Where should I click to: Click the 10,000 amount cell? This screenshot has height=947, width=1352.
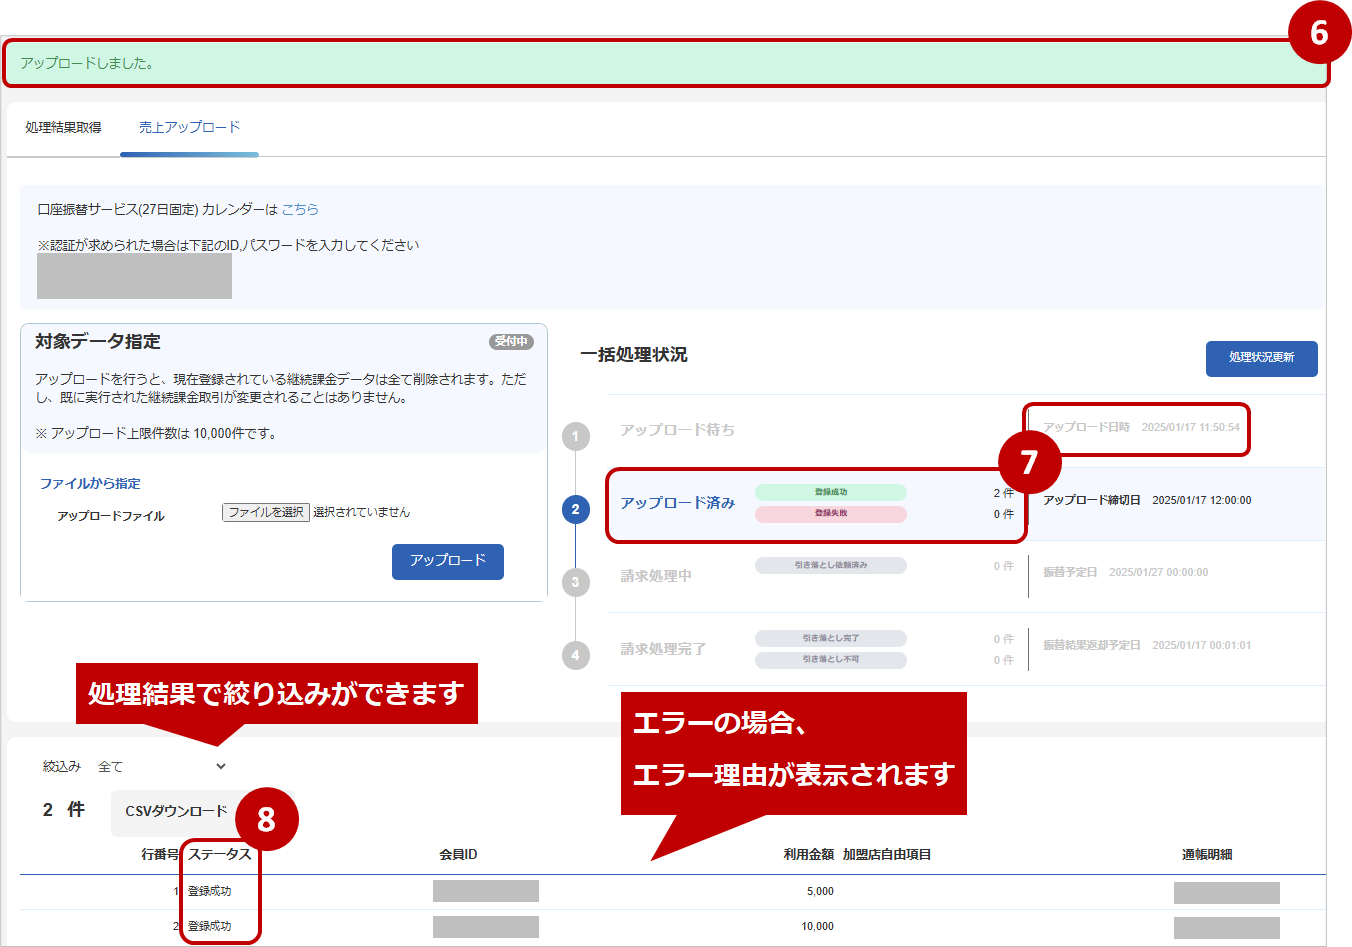(817, 926)
